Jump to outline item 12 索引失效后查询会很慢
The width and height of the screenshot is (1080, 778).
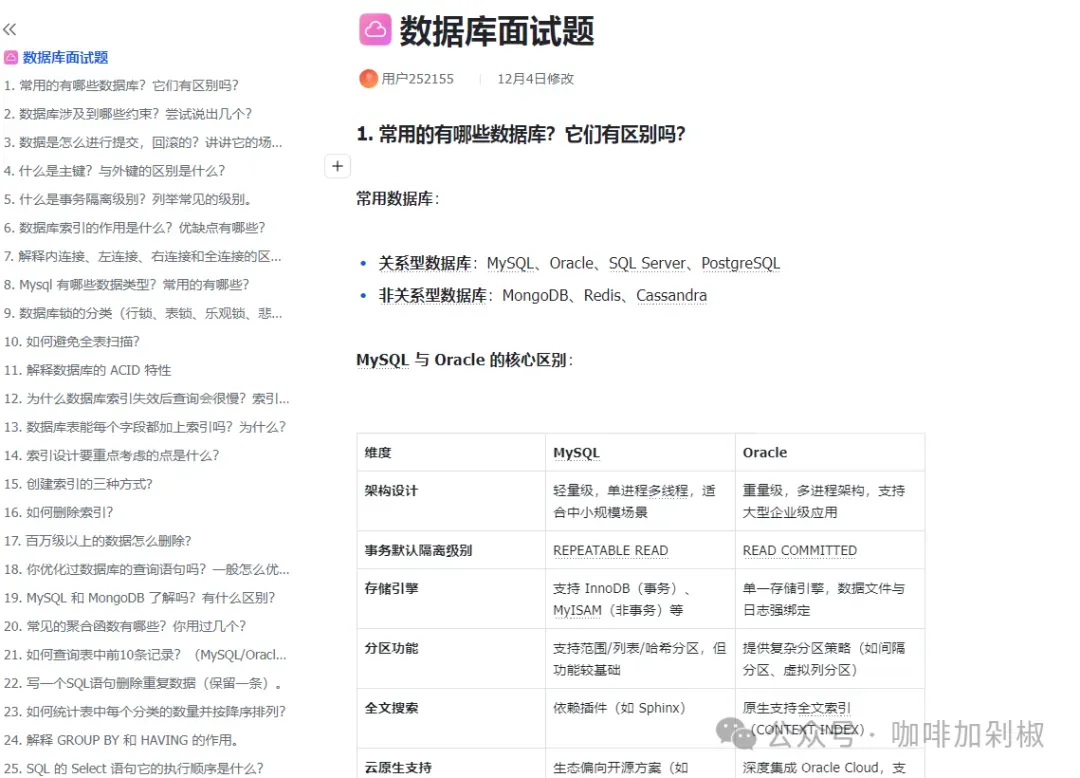(147, 399)
